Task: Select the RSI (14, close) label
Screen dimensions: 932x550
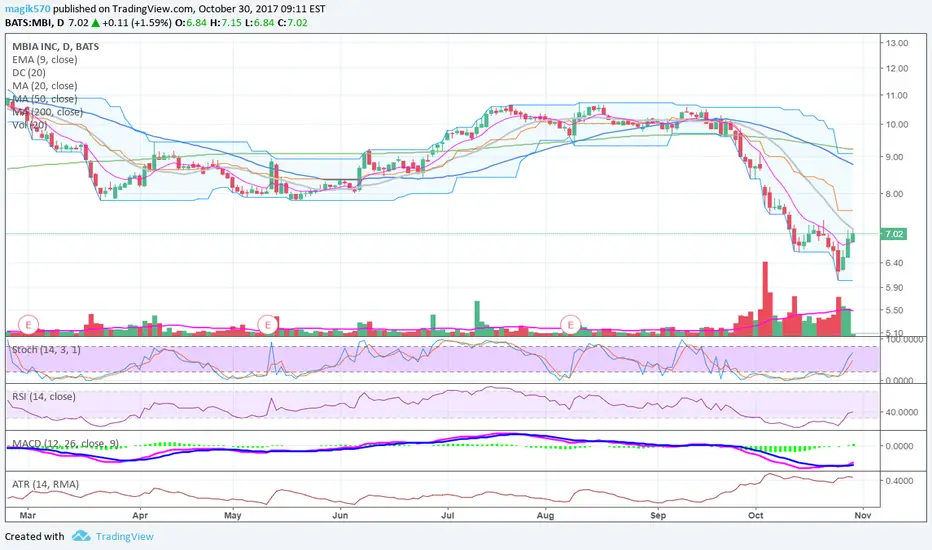Action: click(x=44, y=397)
